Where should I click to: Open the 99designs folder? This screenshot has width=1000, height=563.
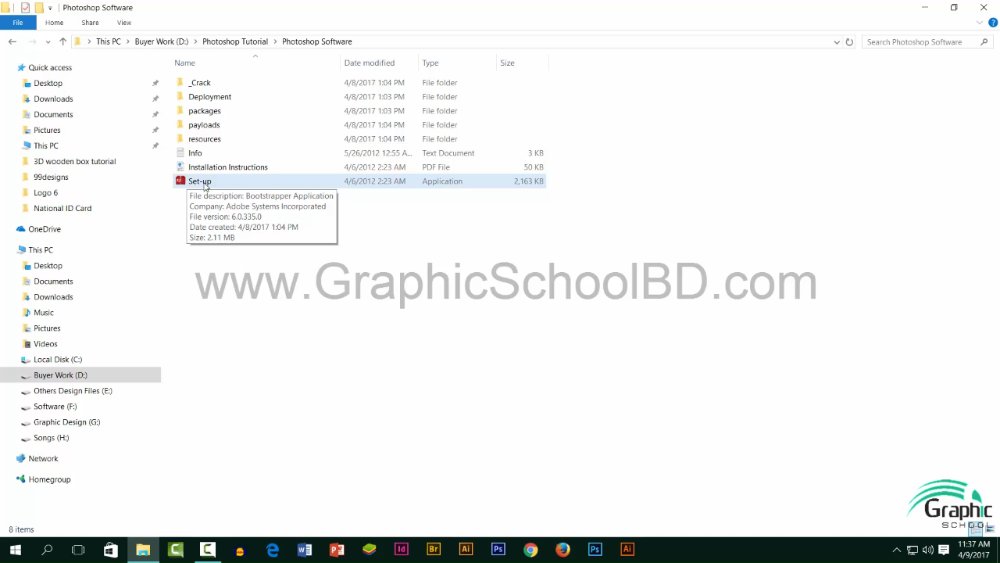pos(50,177)
